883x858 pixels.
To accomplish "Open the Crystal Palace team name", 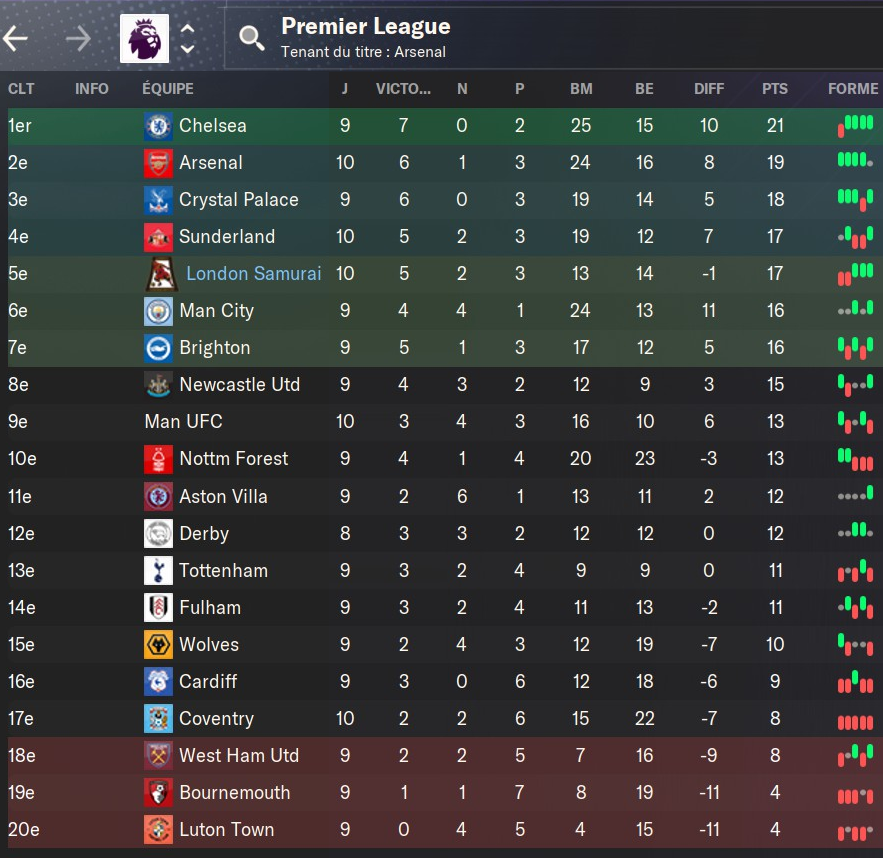I will coord(239,199).
